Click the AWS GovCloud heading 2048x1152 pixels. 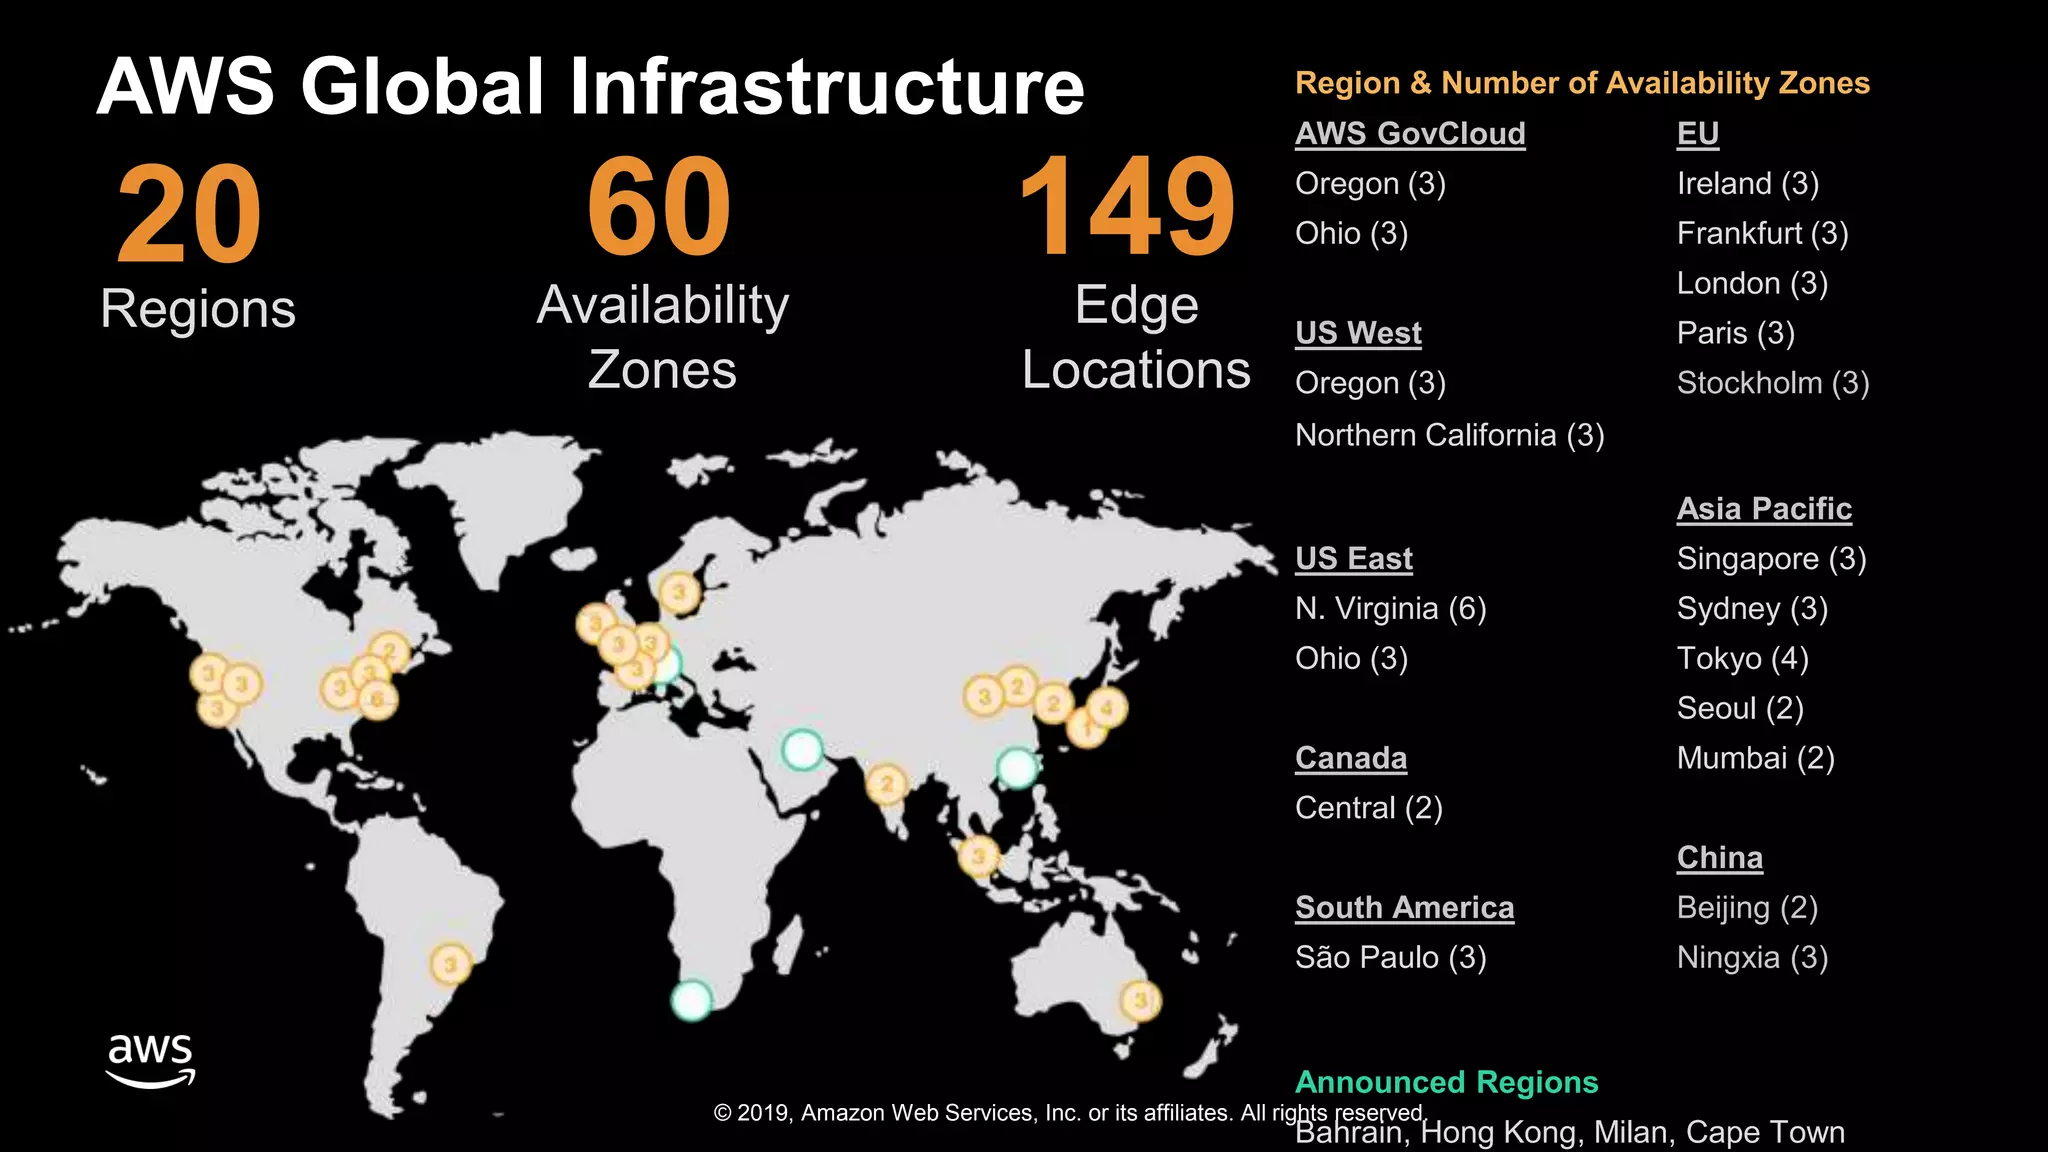(x=1410, y=134)
